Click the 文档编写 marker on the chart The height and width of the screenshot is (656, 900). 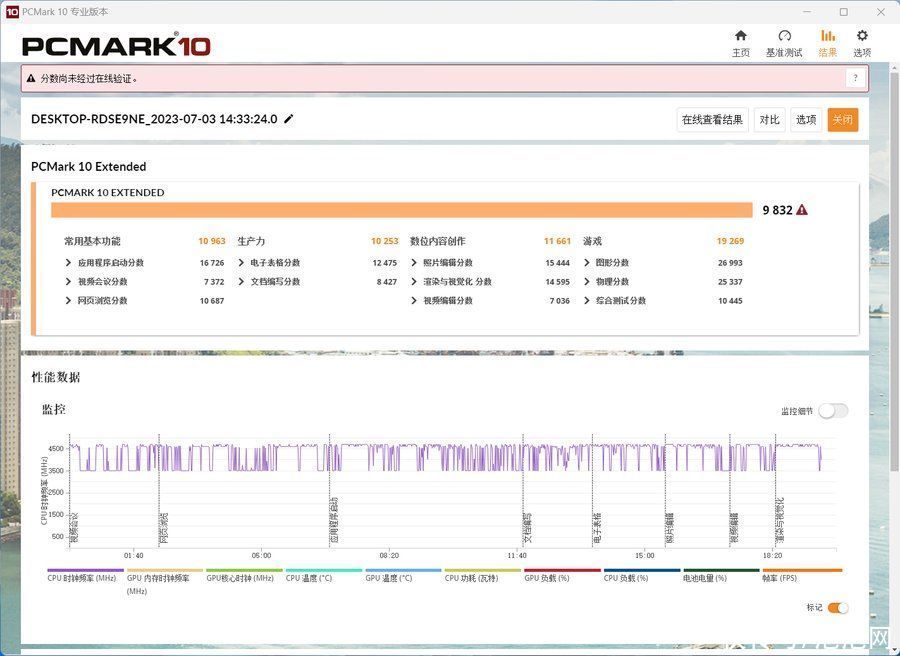pos(527,528)
